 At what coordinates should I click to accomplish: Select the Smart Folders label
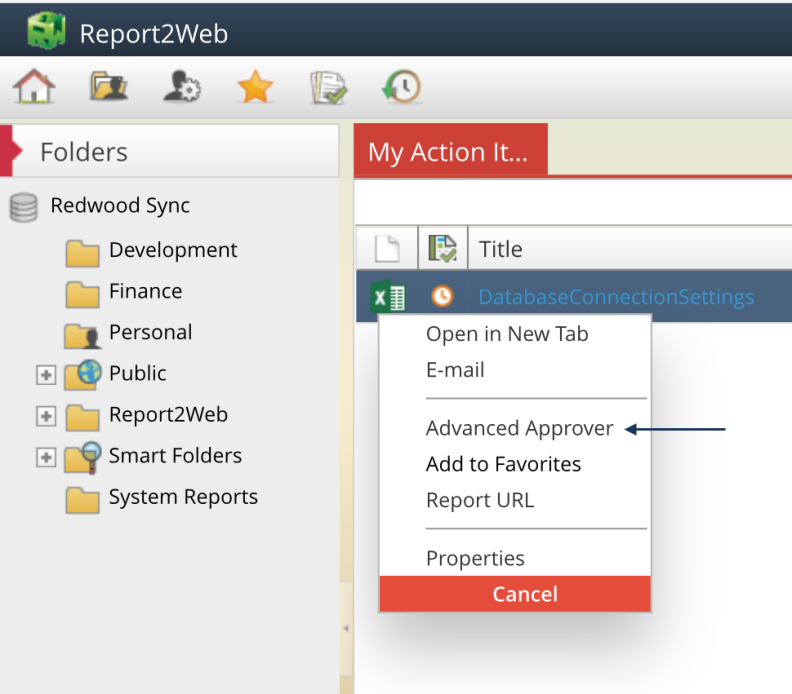coord(175,456)
